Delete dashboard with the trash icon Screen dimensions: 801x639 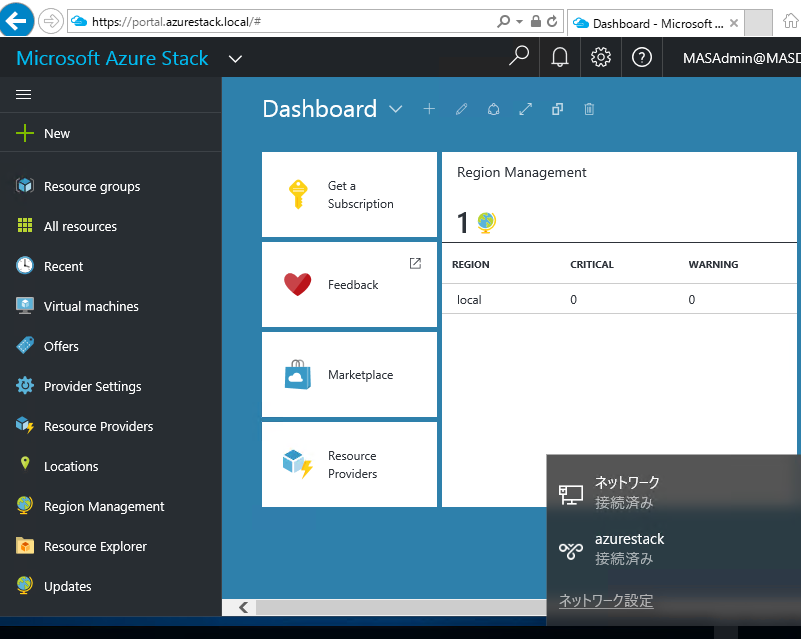589,109
